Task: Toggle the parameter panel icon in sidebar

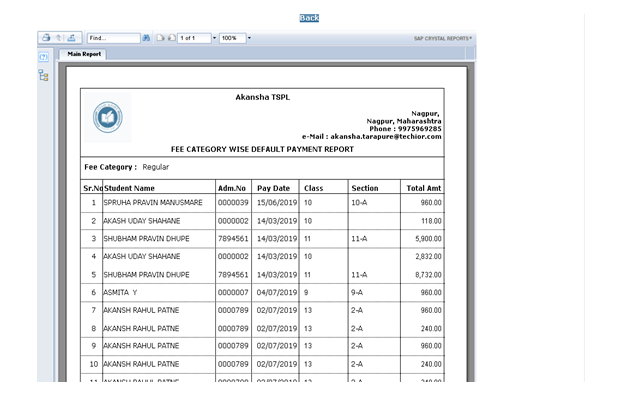Action: tap(44, 57)
